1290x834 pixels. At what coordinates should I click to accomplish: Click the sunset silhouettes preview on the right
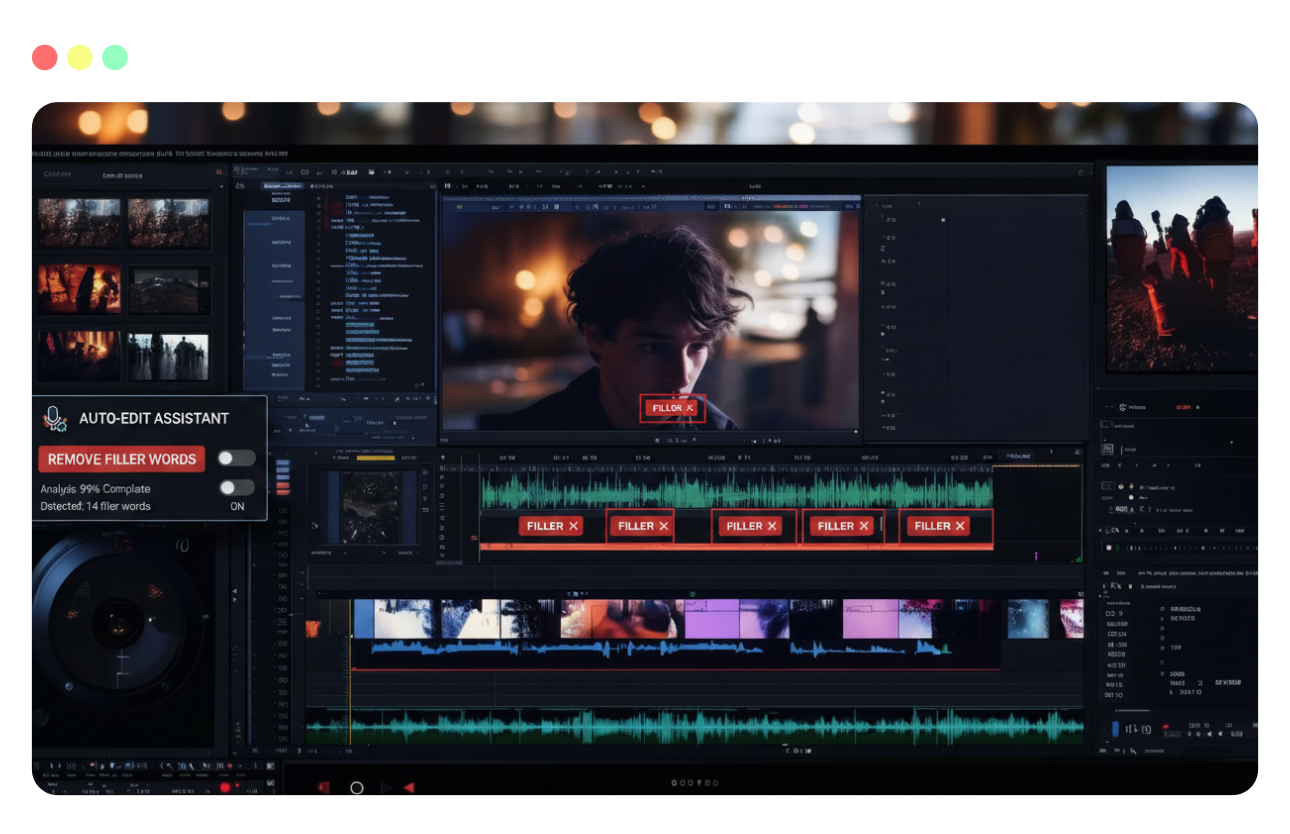click(1181, 268)
